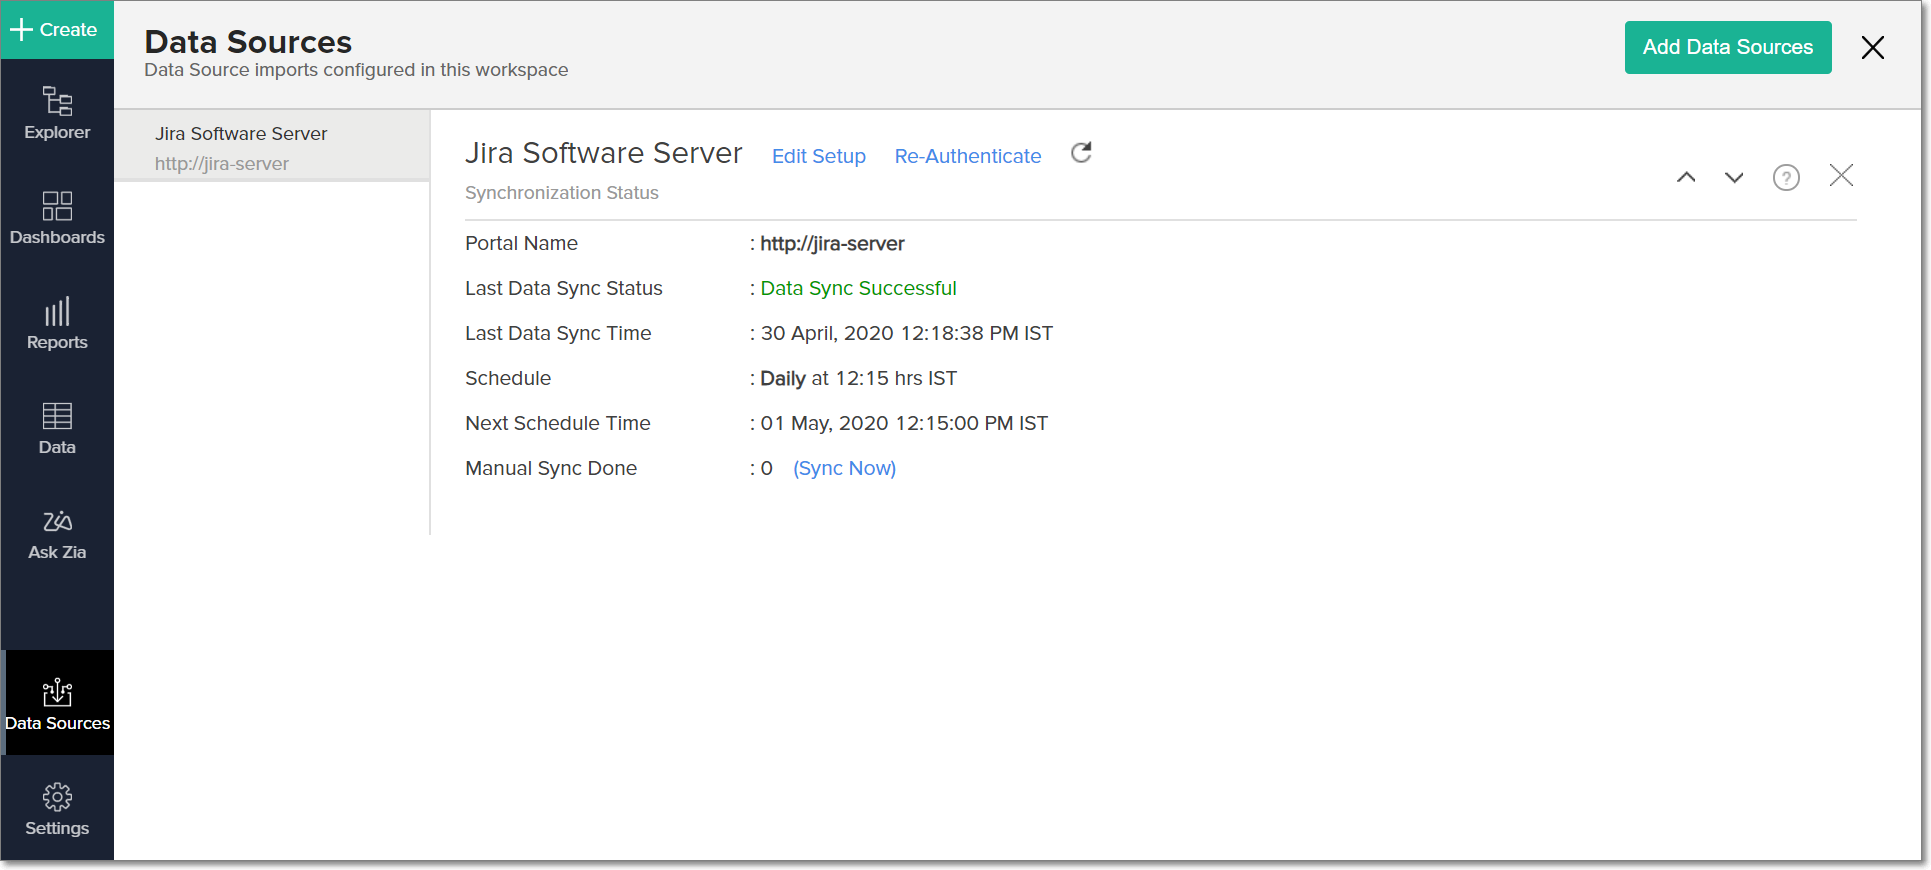
Task: Click the refresh sync status icon
Action: tap(1081, 153)
